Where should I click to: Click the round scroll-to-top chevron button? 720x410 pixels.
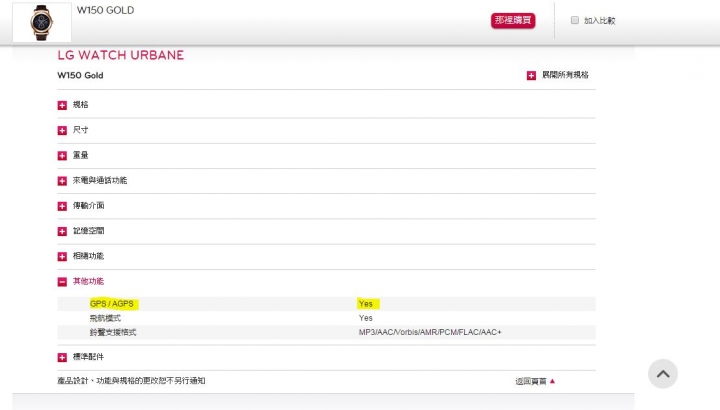(x=663, y=374)
